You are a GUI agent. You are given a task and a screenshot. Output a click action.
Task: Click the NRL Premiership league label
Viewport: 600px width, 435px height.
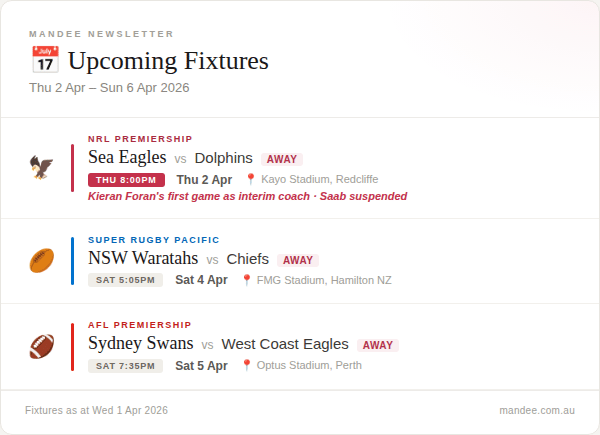point(140,139)
